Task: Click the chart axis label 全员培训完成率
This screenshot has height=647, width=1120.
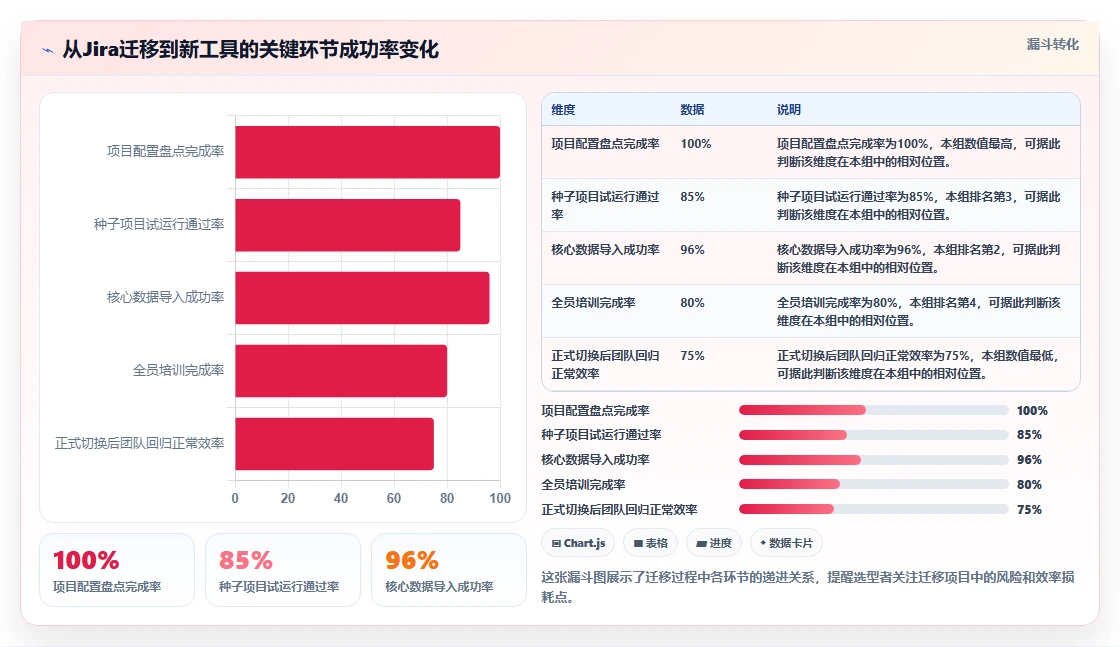Action: (x=179, y=370)
